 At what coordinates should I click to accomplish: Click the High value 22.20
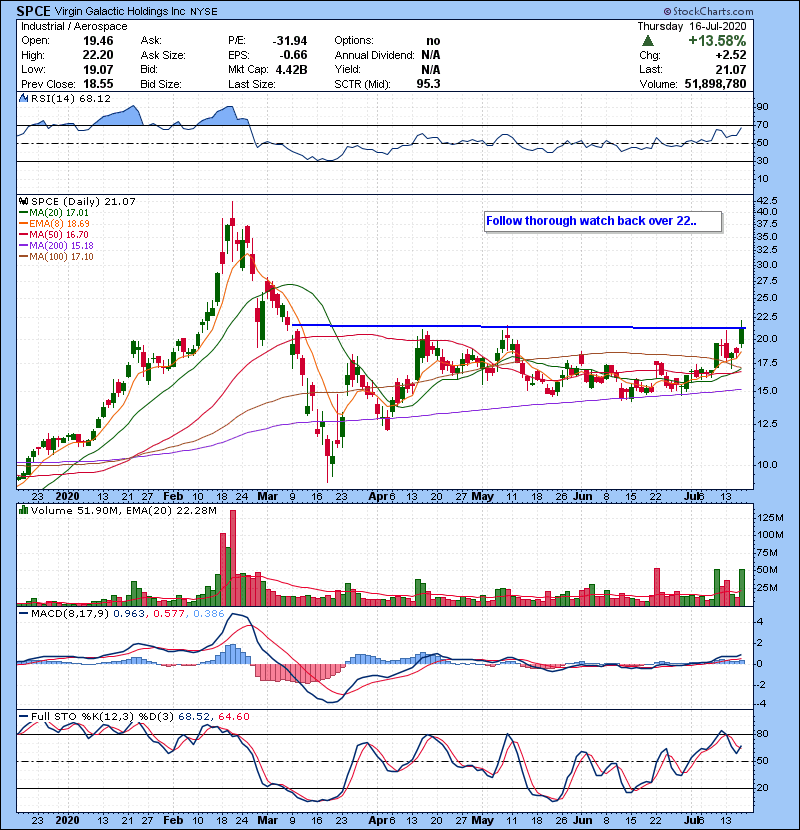tap(98, 55)
